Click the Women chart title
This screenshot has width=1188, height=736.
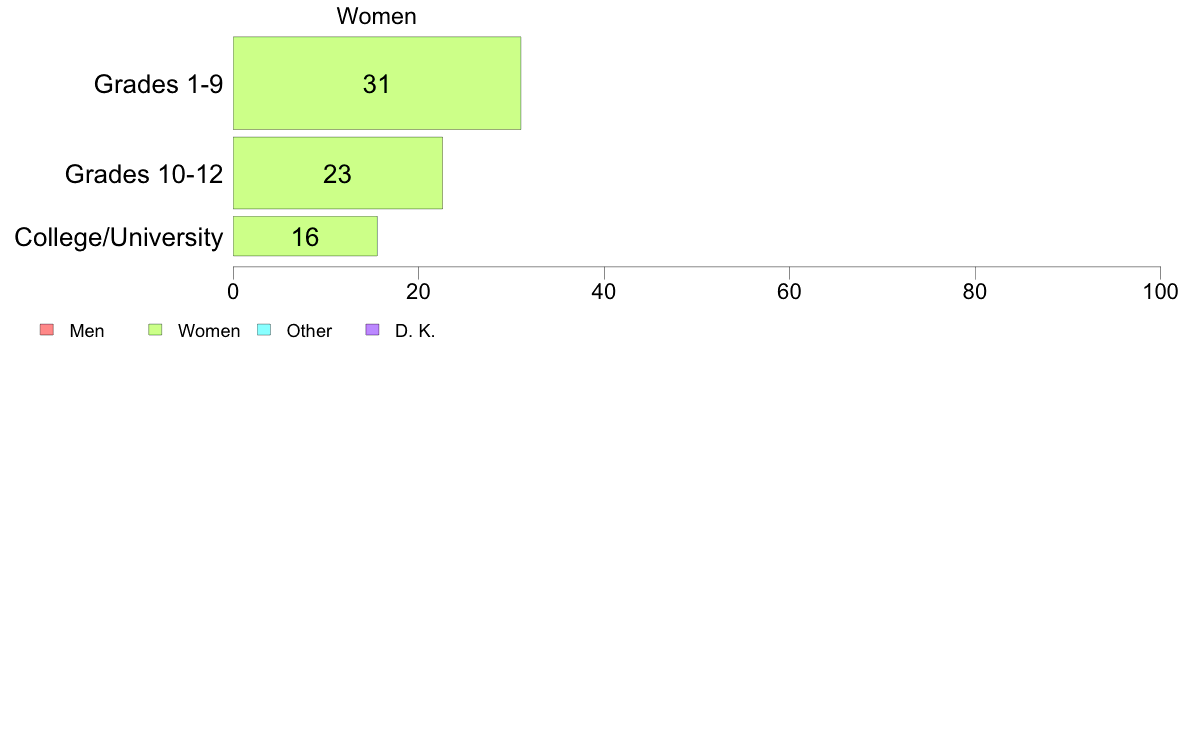pyautogui.click(x=377, y=16)
